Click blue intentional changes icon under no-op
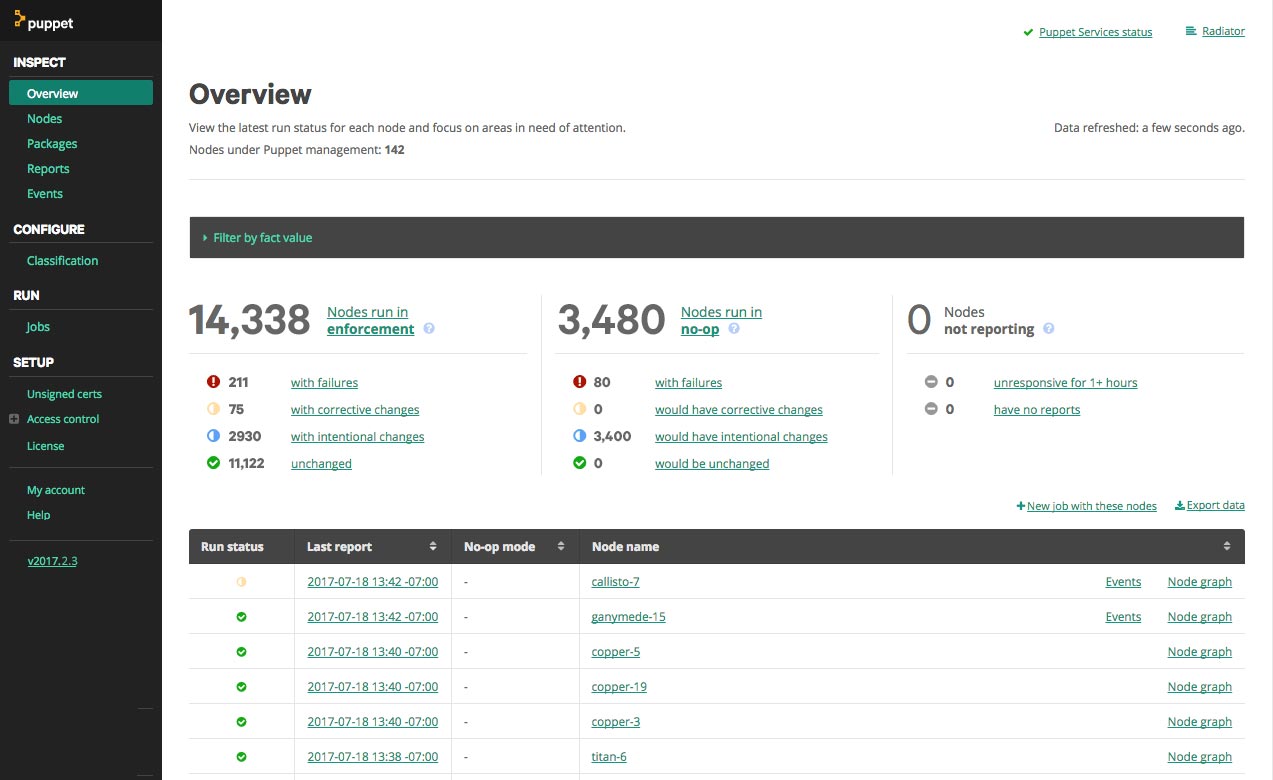Screen dimensions: 1273x780 coord(579,436)
